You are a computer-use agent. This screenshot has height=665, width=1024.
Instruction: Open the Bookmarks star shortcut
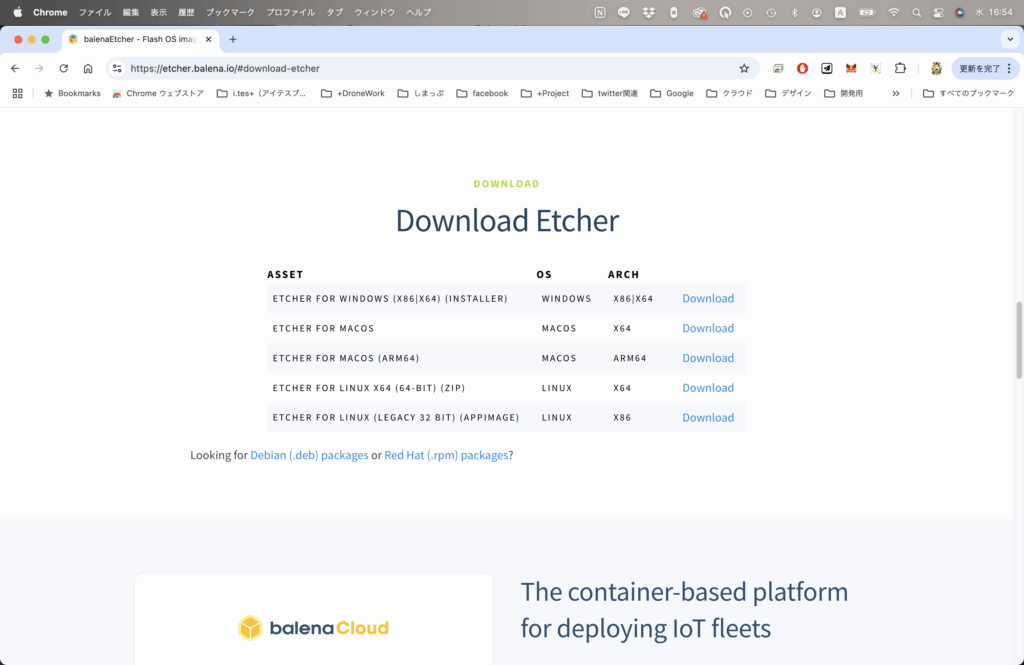point(72,93)
